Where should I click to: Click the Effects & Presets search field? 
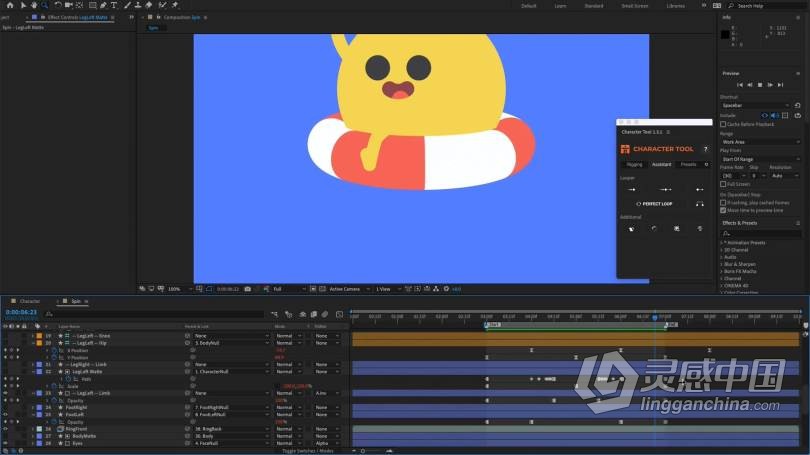coord(760,233)
